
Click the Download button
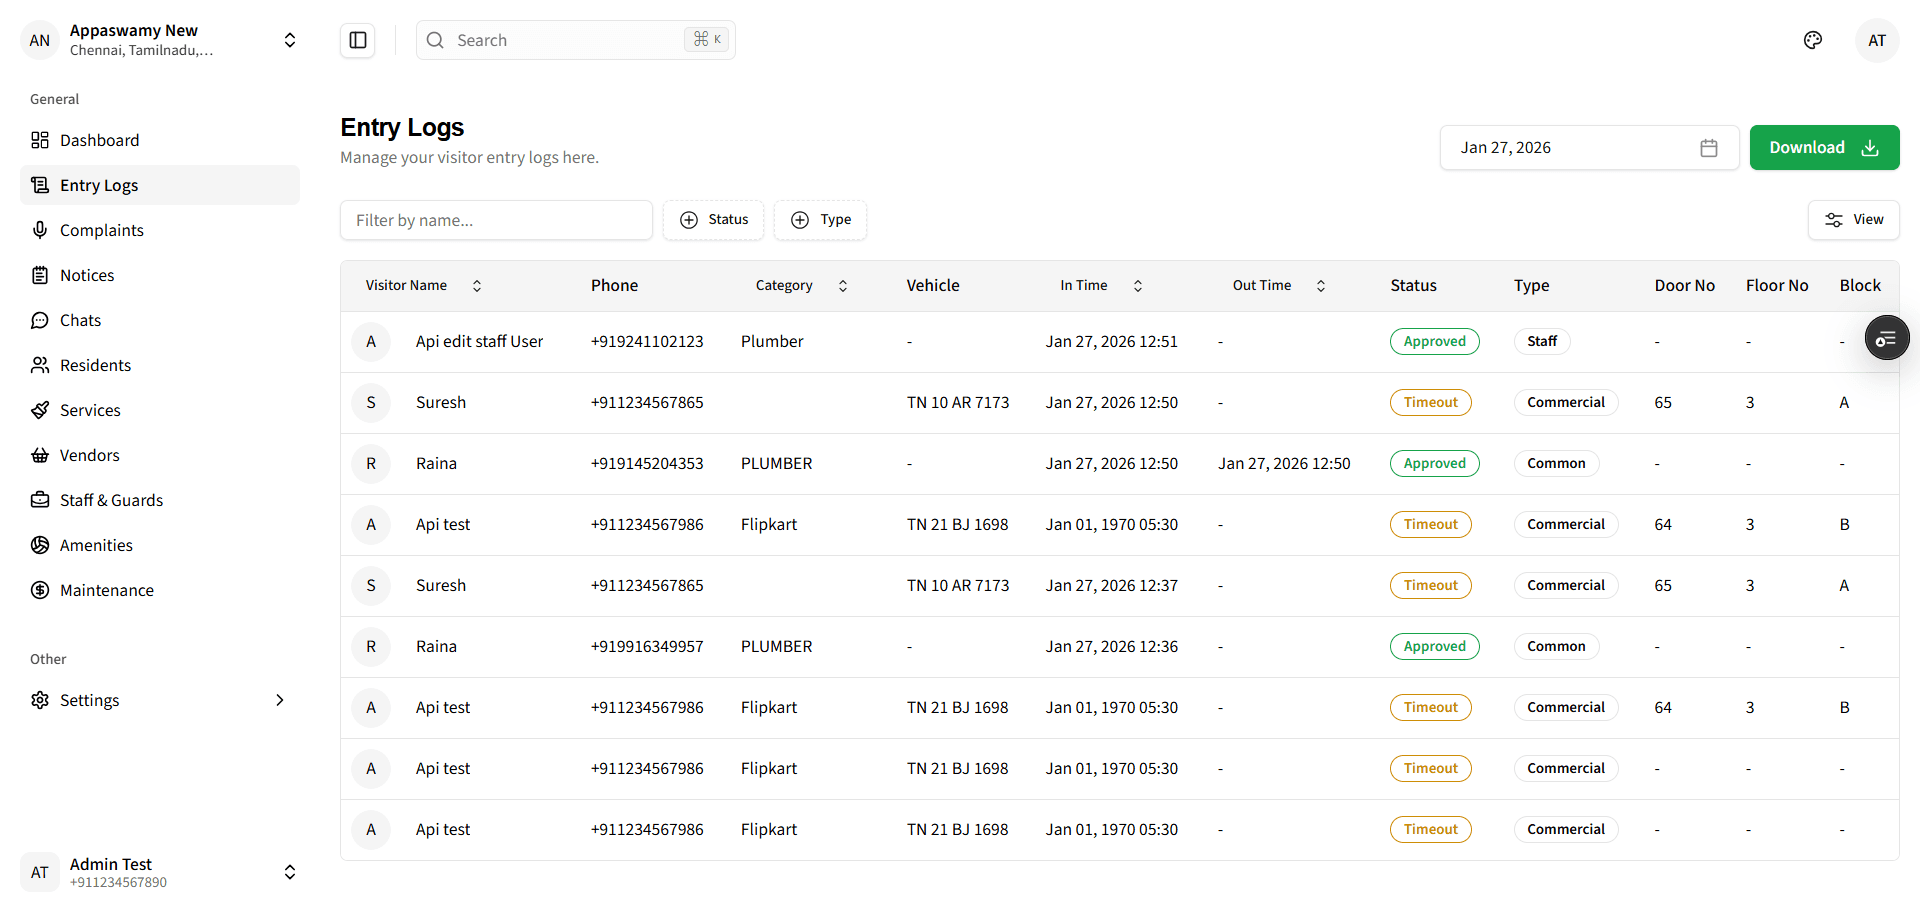(1824, 147)
